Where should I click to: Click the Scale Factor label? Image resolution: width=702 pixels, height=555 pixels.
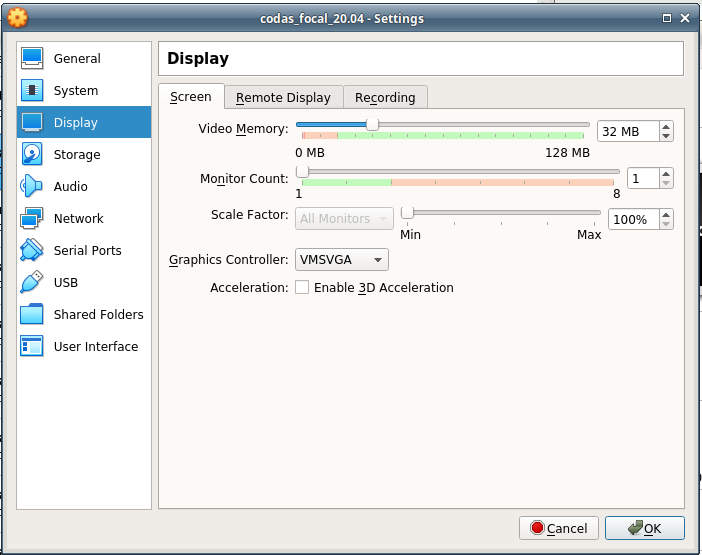coord(249,215)
